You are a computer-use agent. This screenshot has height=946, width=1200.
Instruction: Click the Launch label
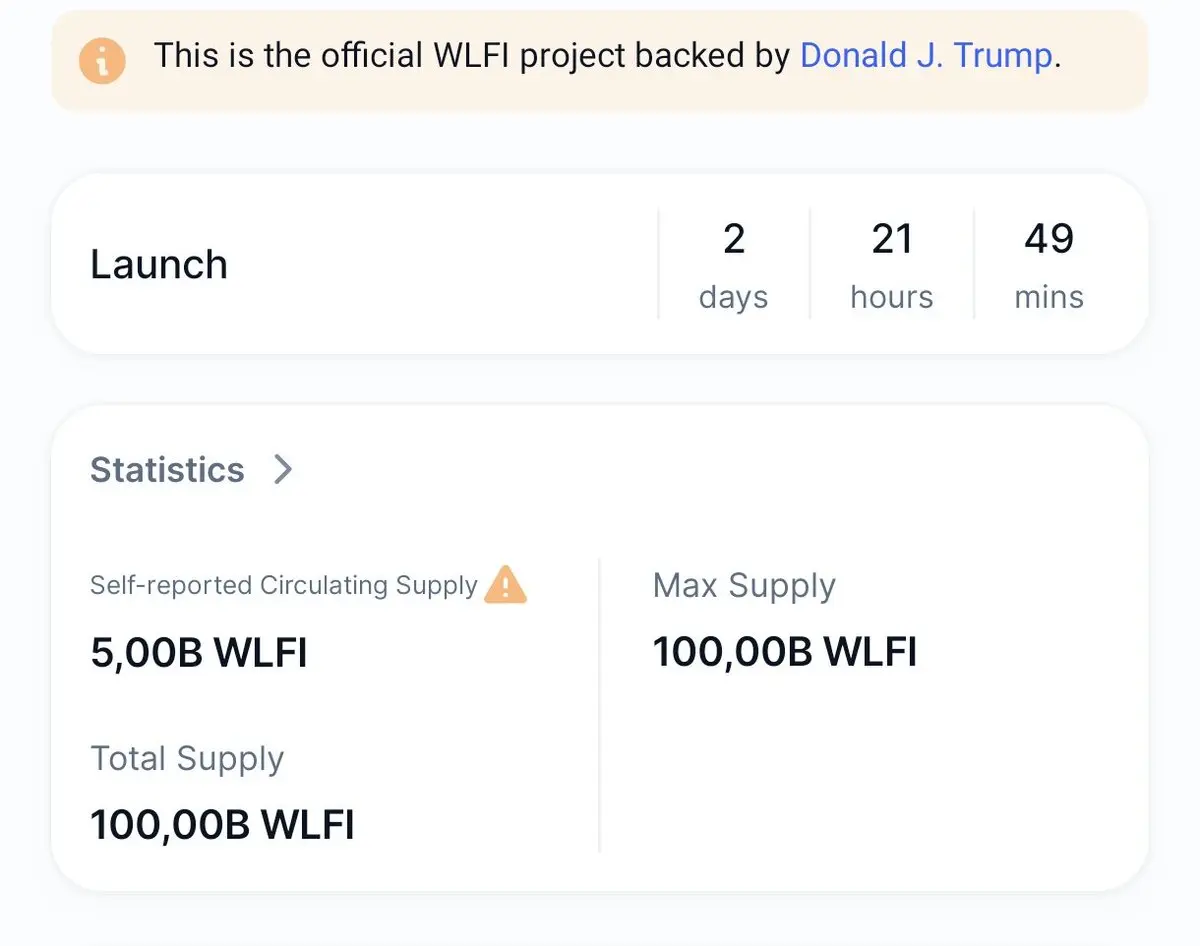click(x=159, y=264)
